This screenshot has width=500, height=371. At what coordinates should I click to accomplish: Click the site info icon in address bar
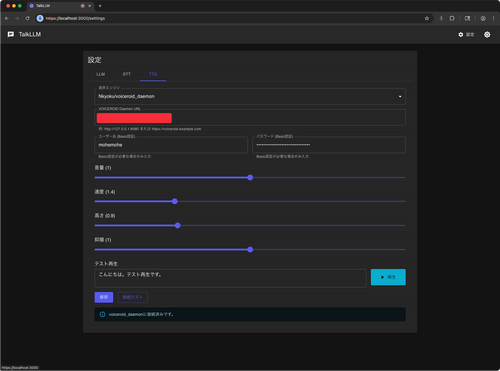point(40,18)
